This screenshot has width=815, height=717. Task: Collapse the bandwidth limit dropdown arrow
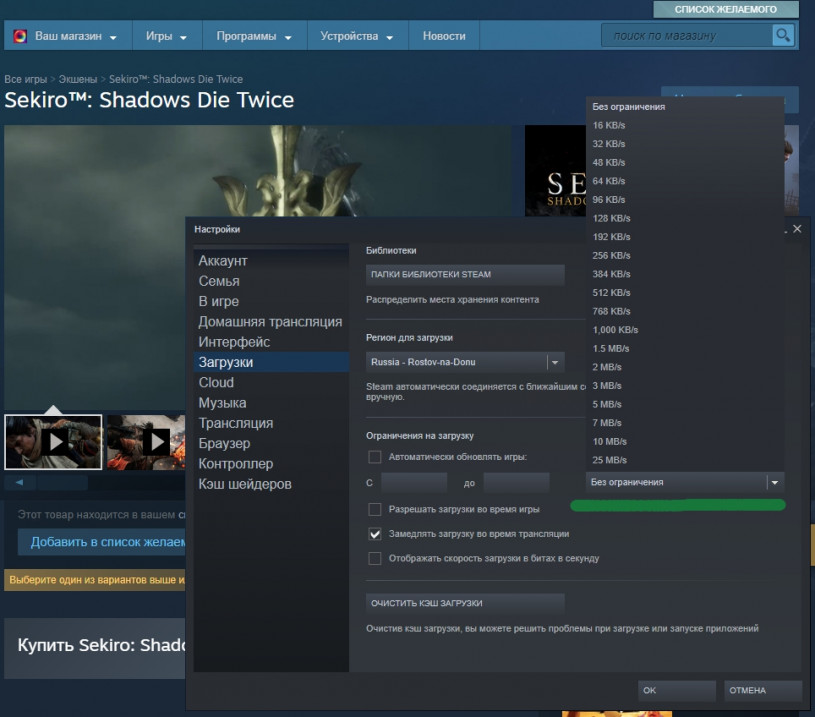(x=774, y=482)
